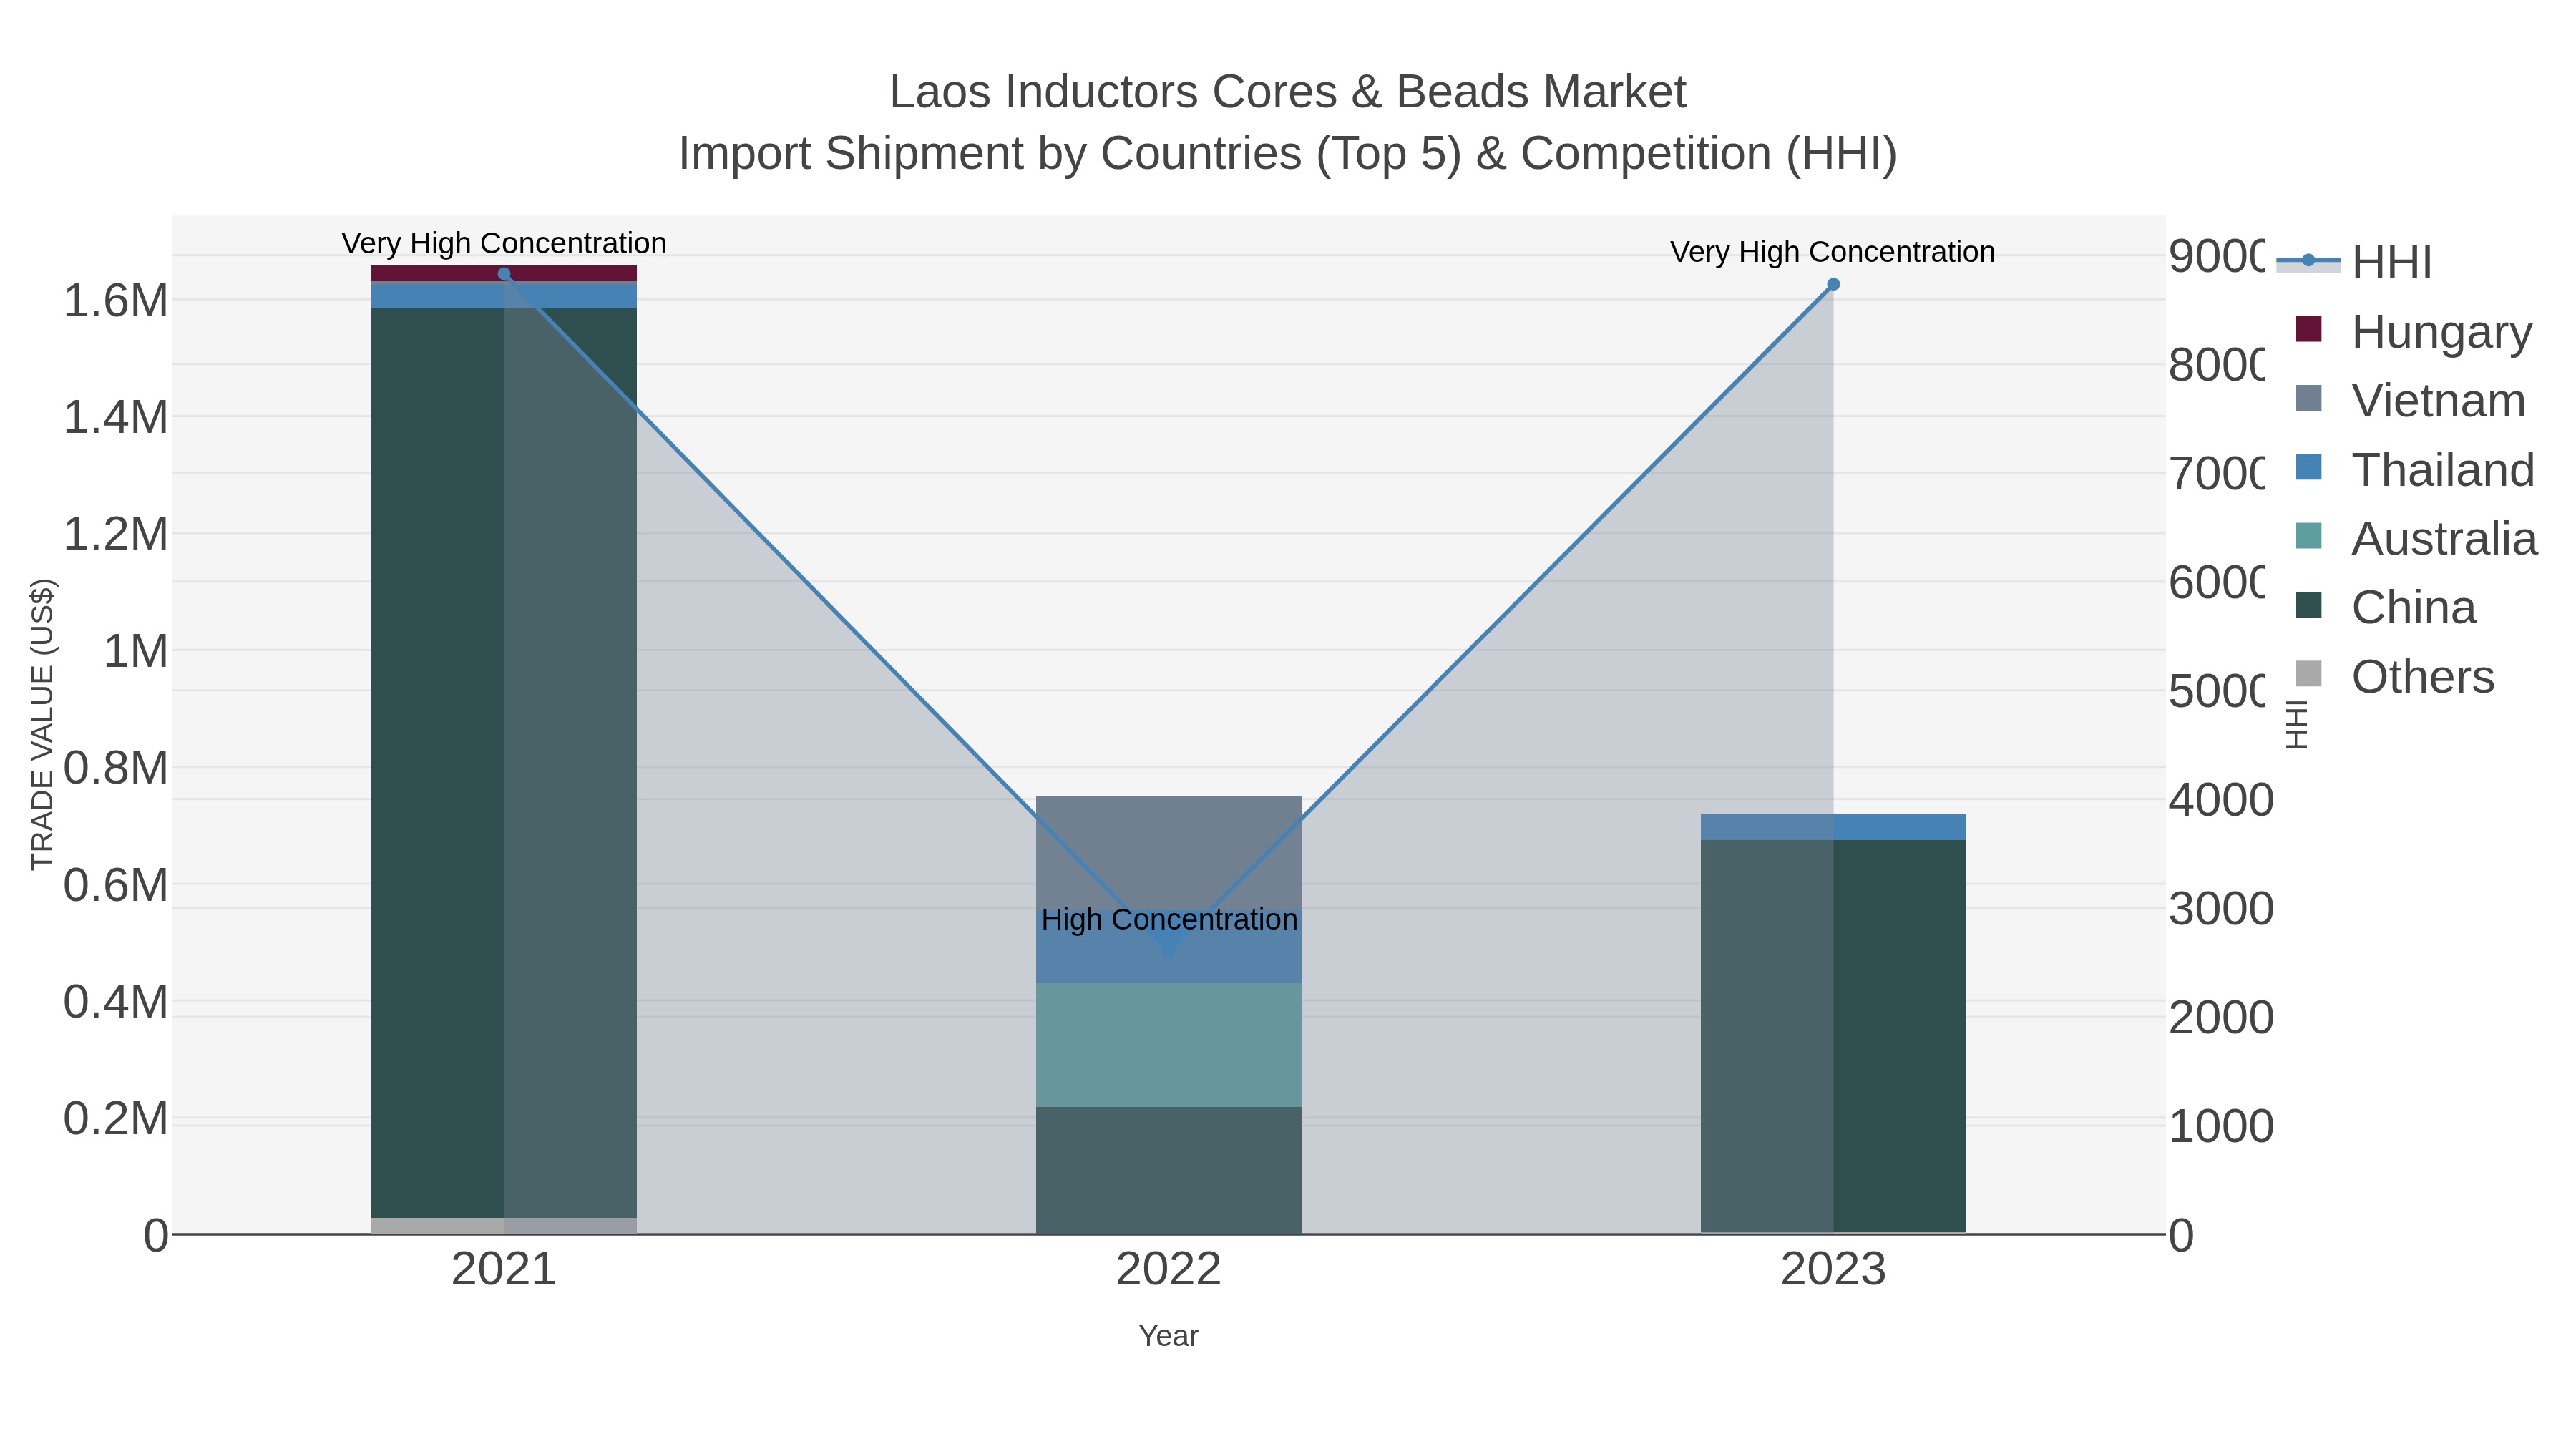The image size is (2576, 1449).
Task: Click the 1M y-axis tick label
Action: click(136, 652)
